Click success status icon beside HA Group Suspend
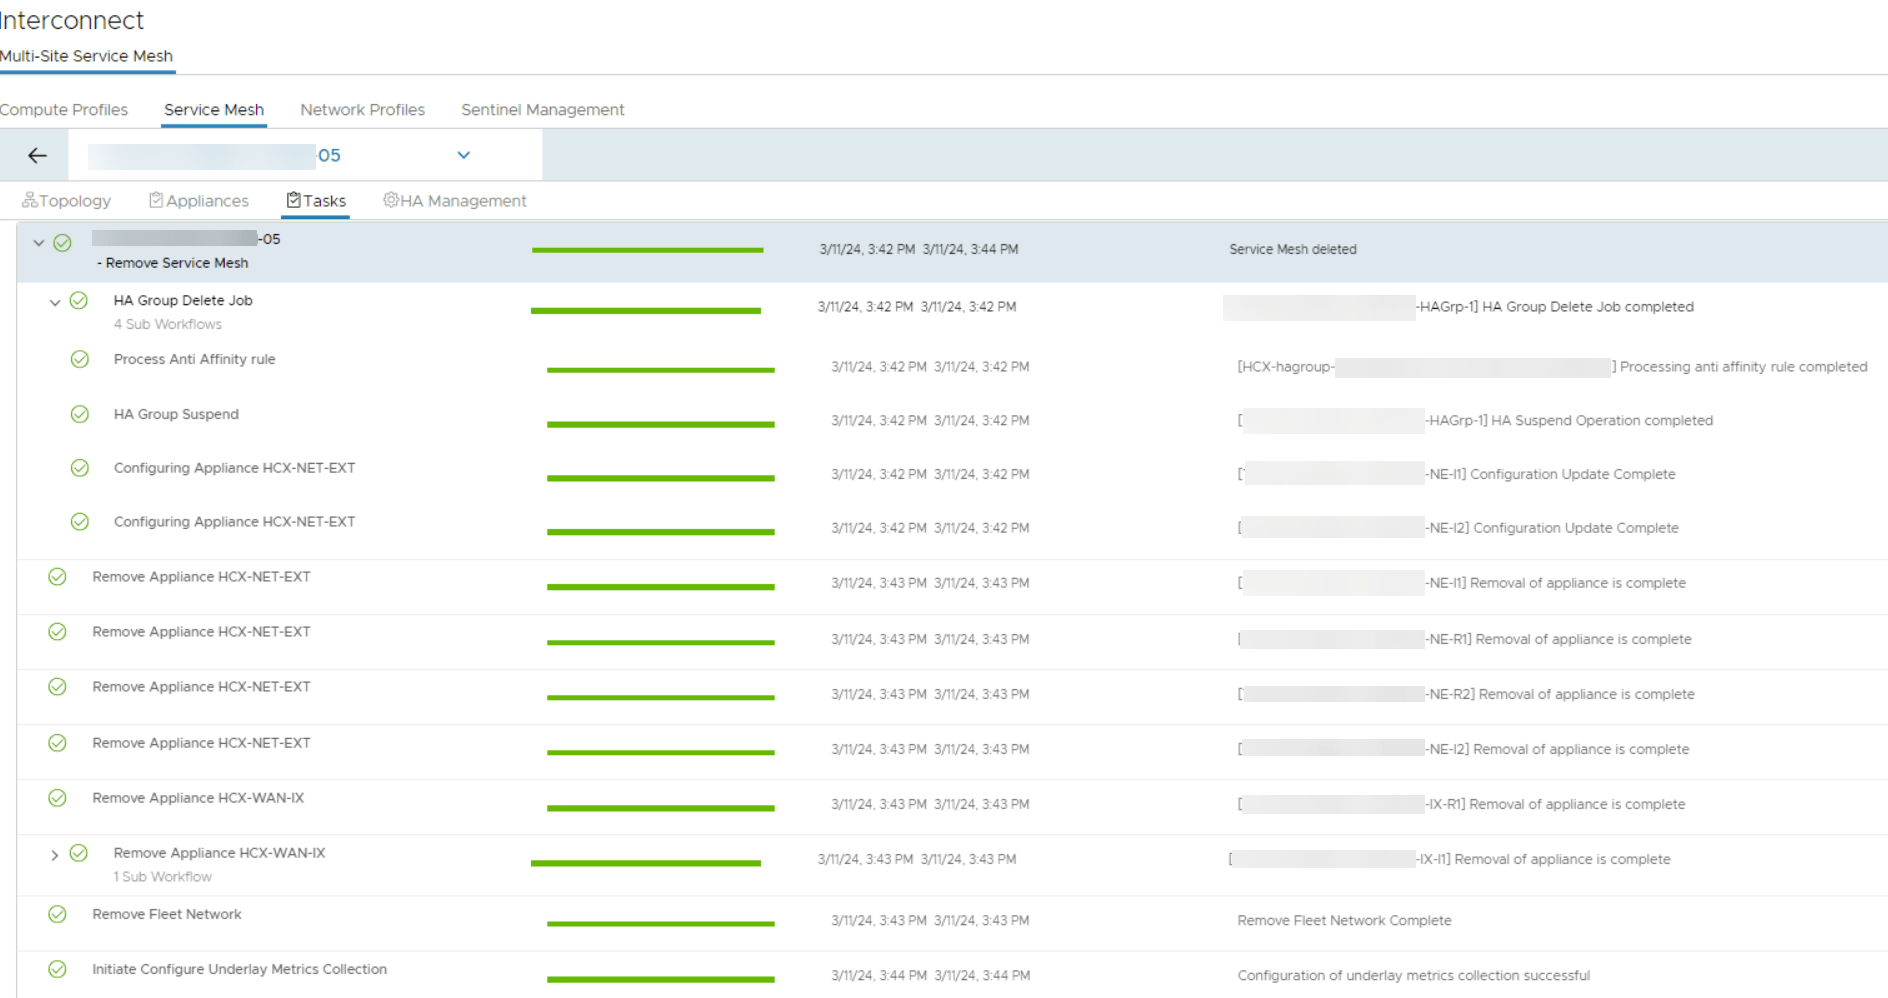The width and height of the screenshot is (1888, 998). click(80, 414)
